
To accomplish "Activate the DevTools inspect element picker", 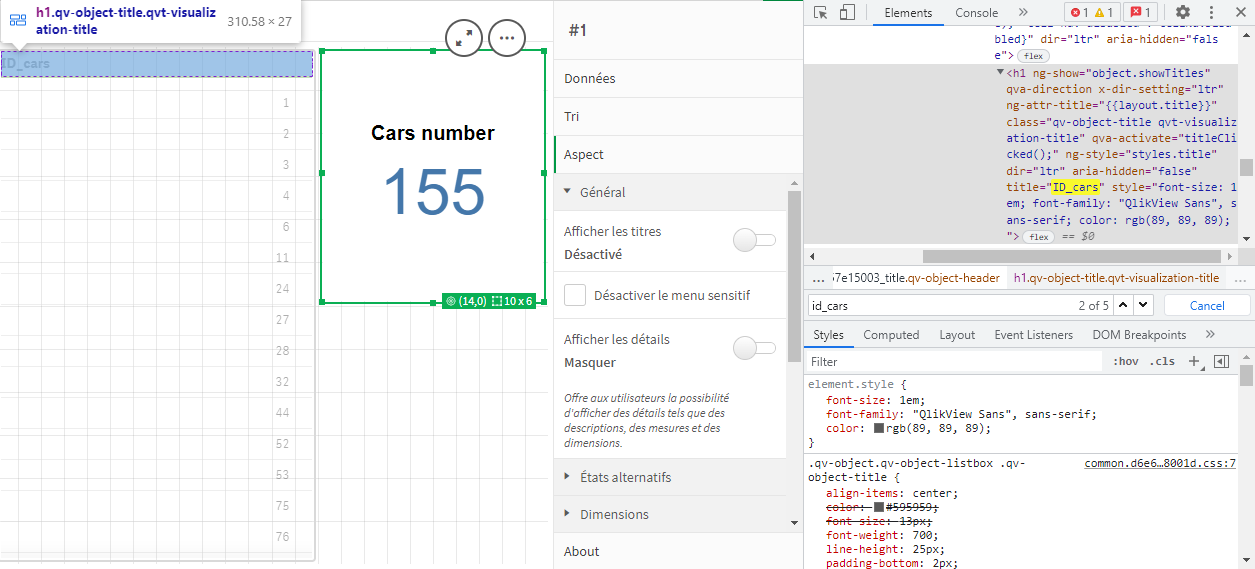I will (x=820, y=13).
